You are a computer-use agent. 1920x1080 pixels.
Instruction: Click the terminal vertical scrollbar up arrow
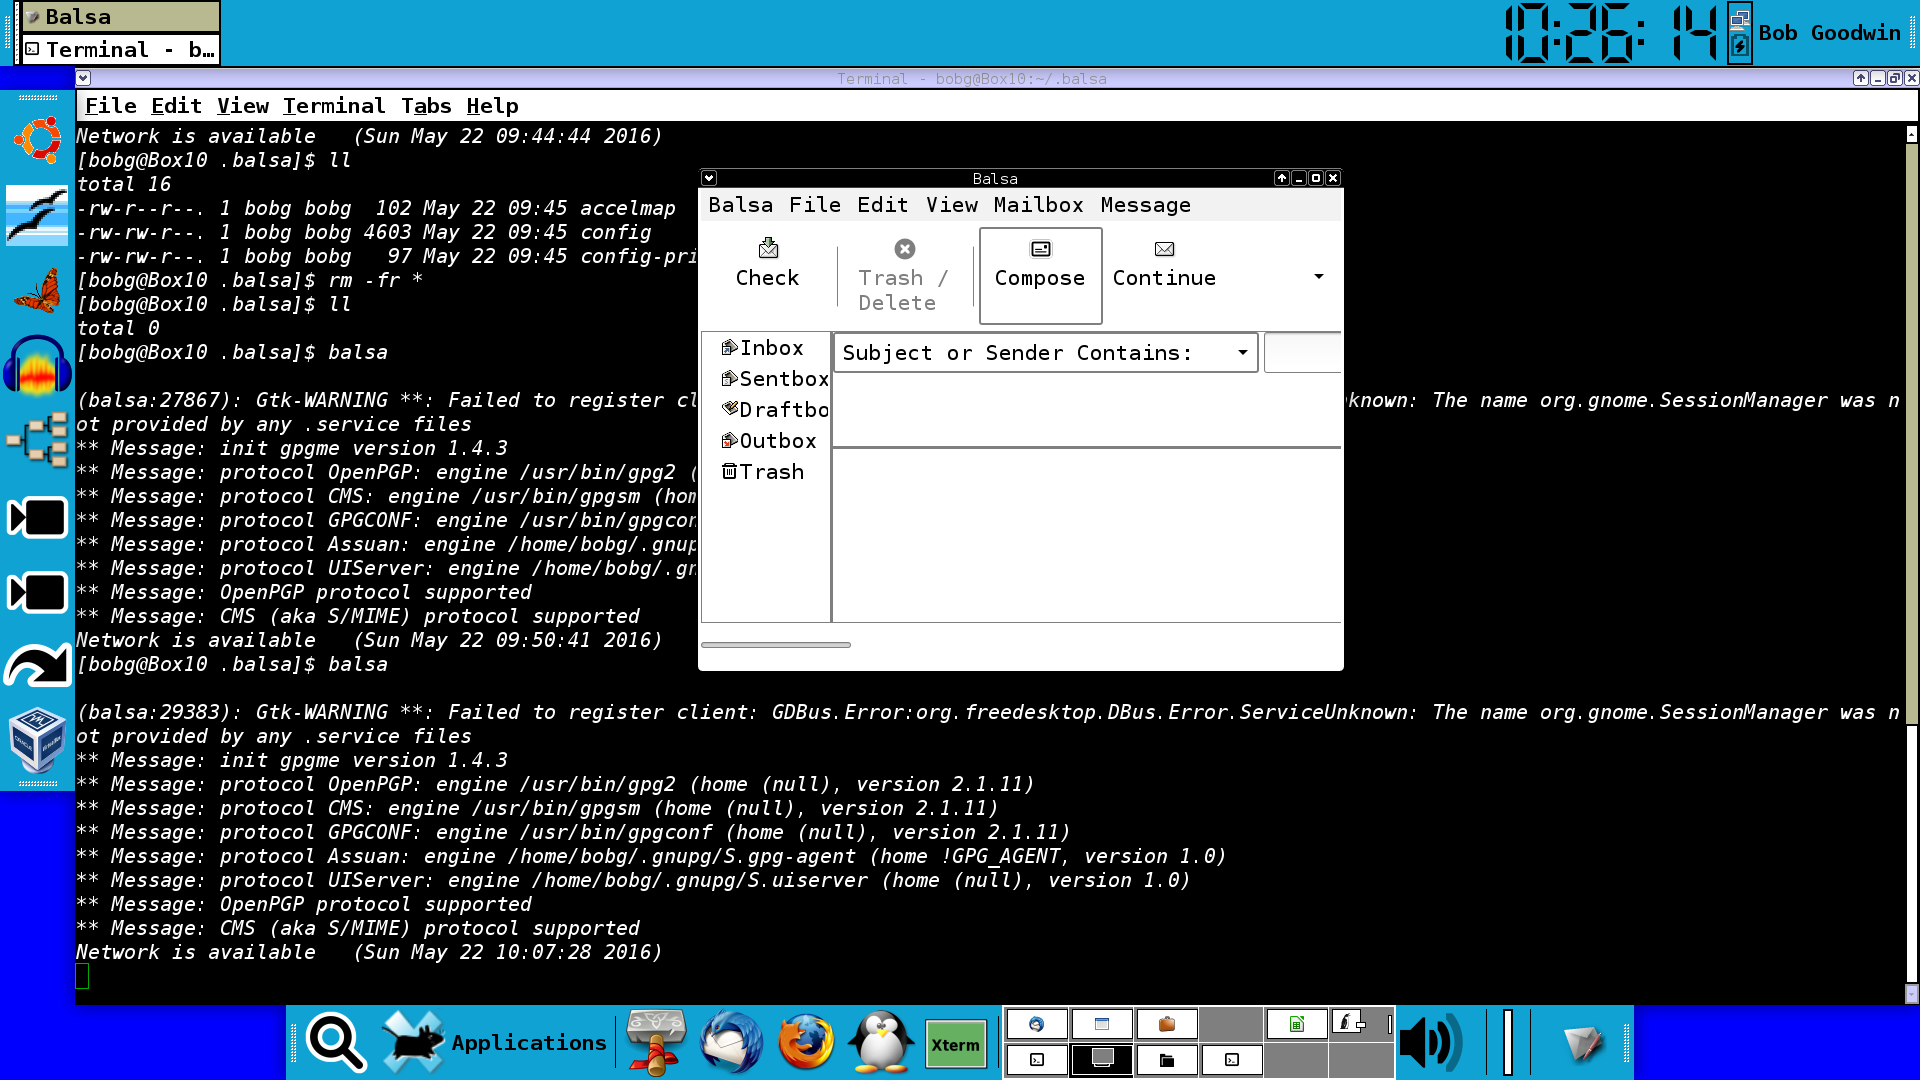coord(1911,133)
